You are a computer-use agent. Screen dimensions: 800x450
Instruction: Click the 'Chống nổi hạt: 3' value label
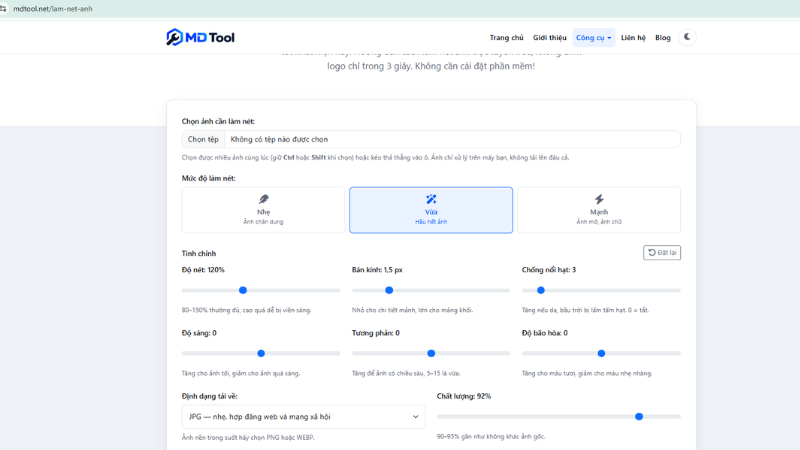(549, 270)
